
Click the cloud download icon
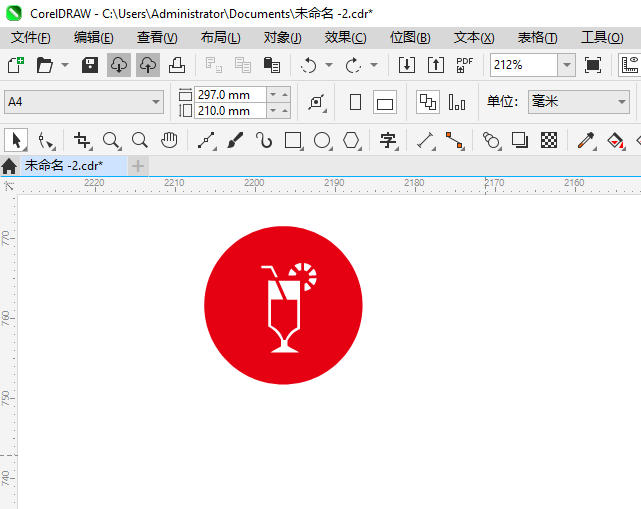click(119, 65)
